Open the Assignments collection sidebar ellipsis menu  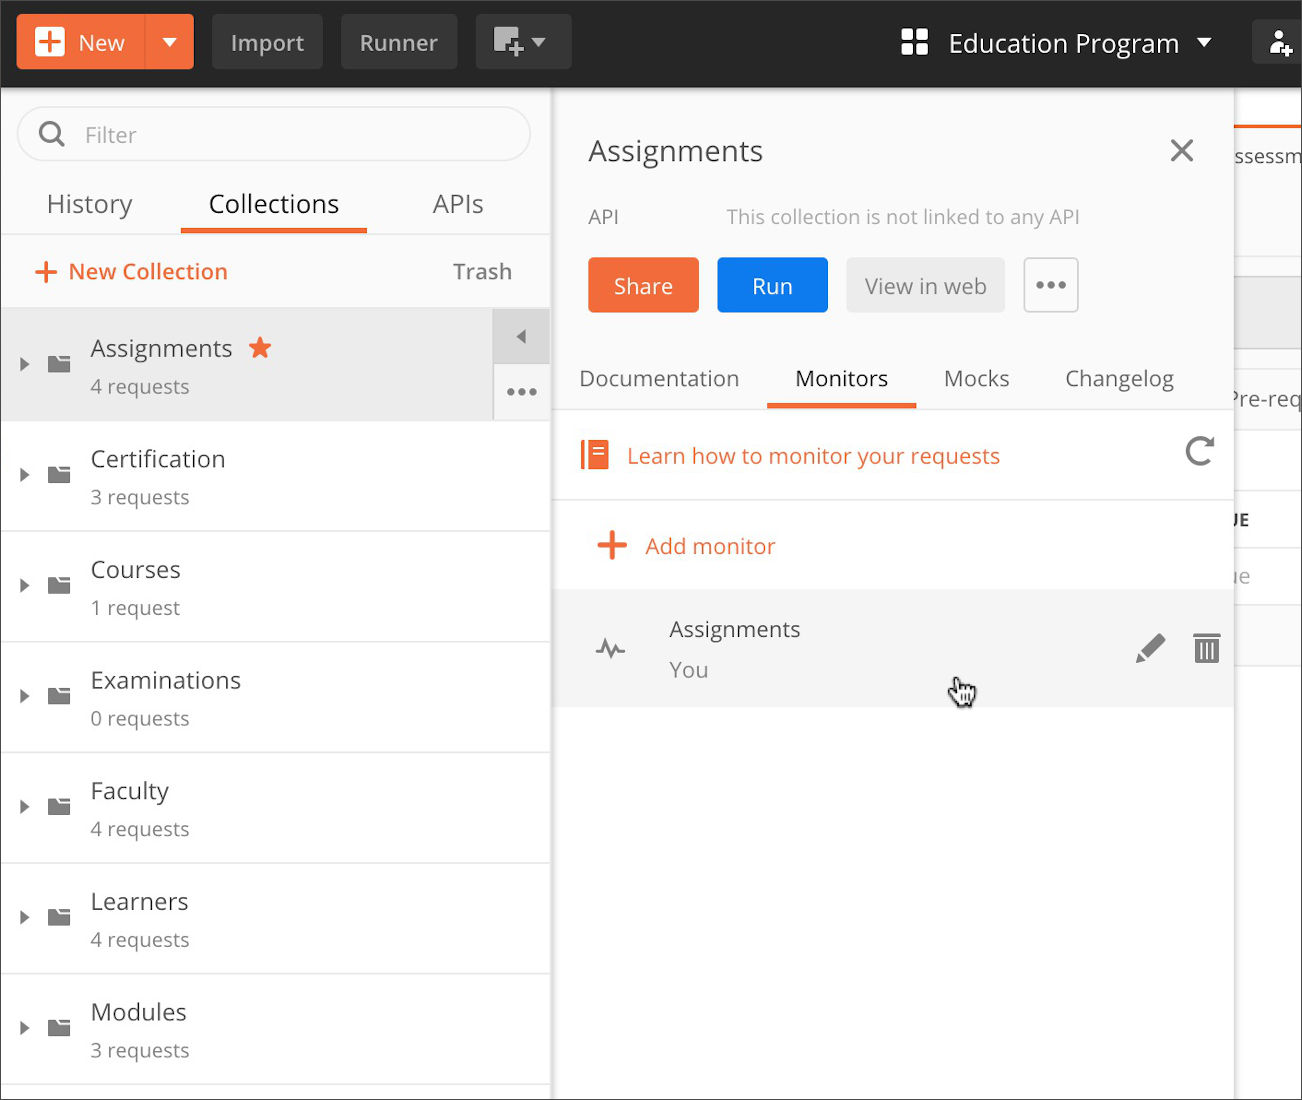click(x=521, y=392)
